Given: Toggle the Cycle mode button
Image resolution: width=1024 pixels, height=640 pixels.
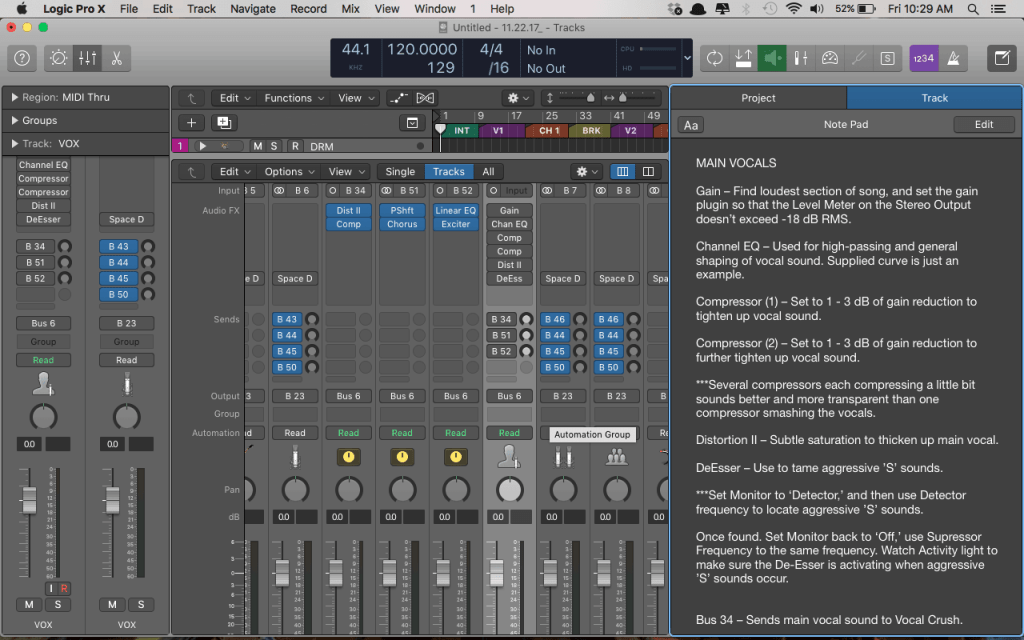Looking at the screenshot, I should point(714,58).
